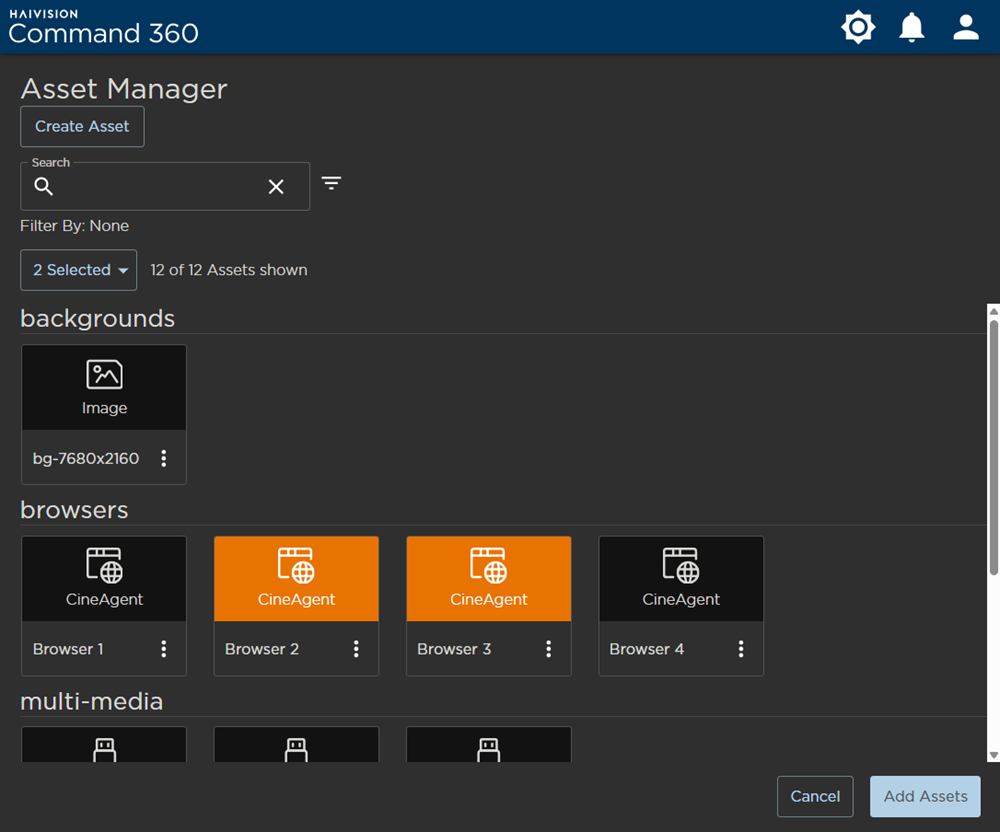Image resolution: width=1000 pixels, height=832 pixels.
Task: Click the backgrounds group heading
Action: pyautogui.click(x=98, y=318)
